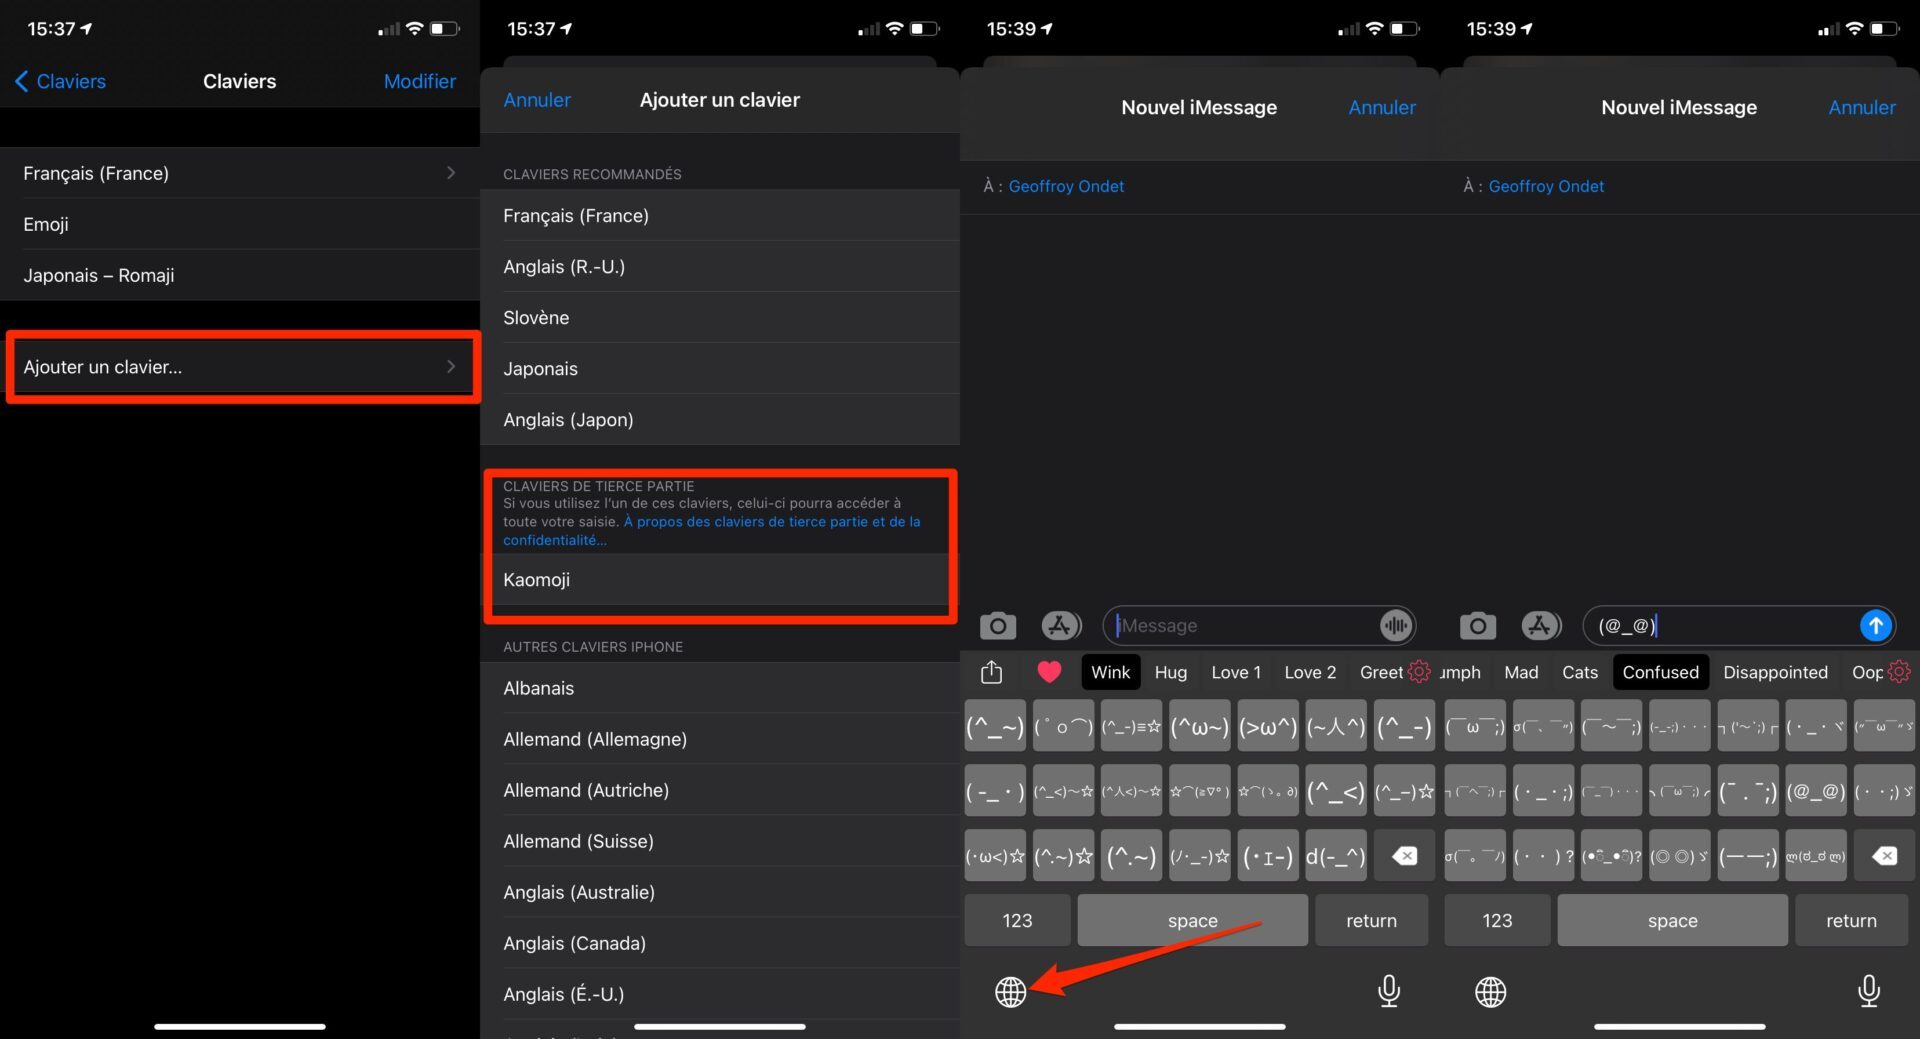Choose Anglais (Japon) keyboard
Screen dimensions: 1920x1039
coord(720,420)
